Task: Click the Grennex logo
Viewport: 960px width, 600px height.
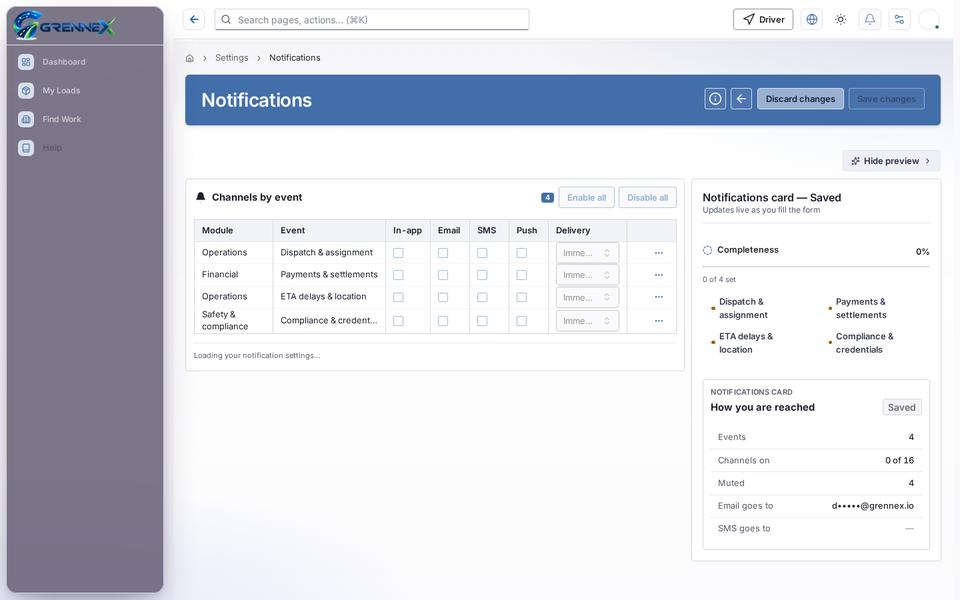Action: point(64,26)
